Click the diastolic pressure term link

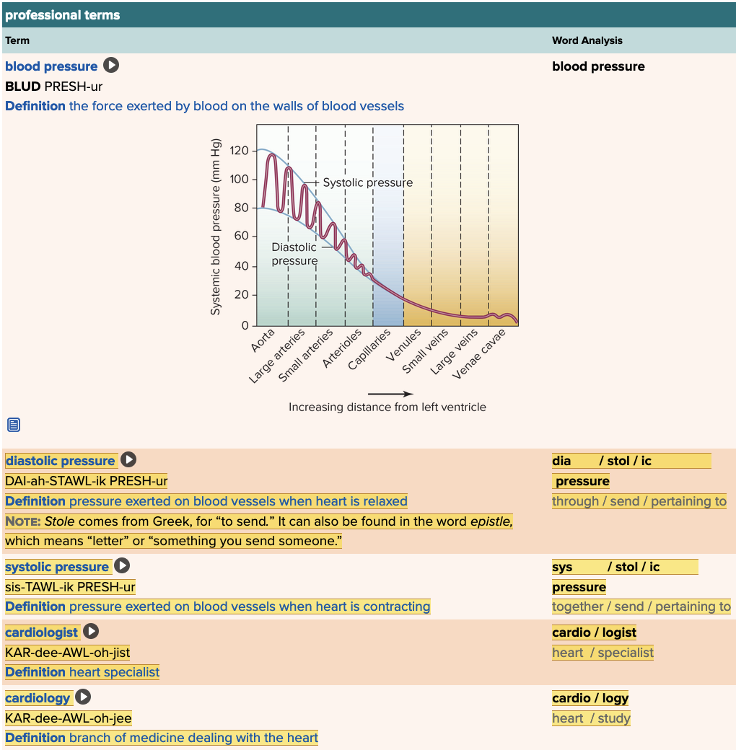pyautogui.click(x=60, y=461)
